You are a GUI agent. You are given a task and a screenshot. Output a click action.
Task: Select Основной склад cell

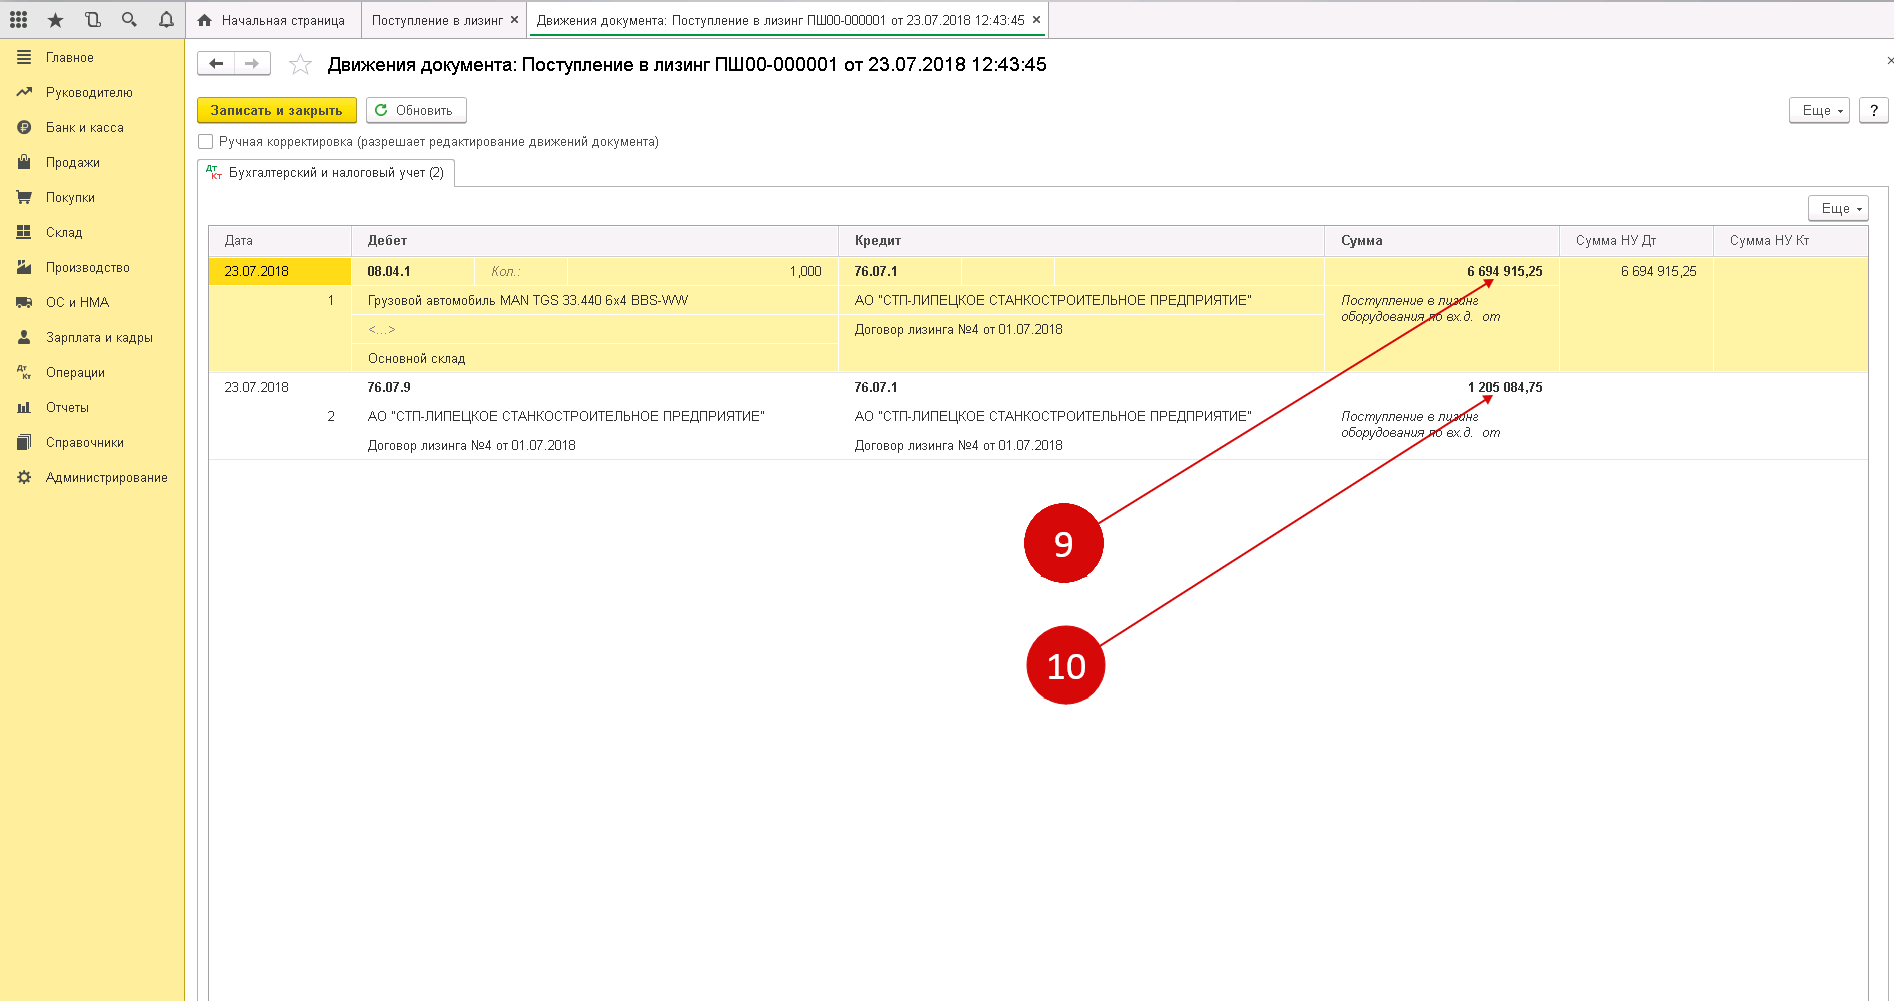595,358
